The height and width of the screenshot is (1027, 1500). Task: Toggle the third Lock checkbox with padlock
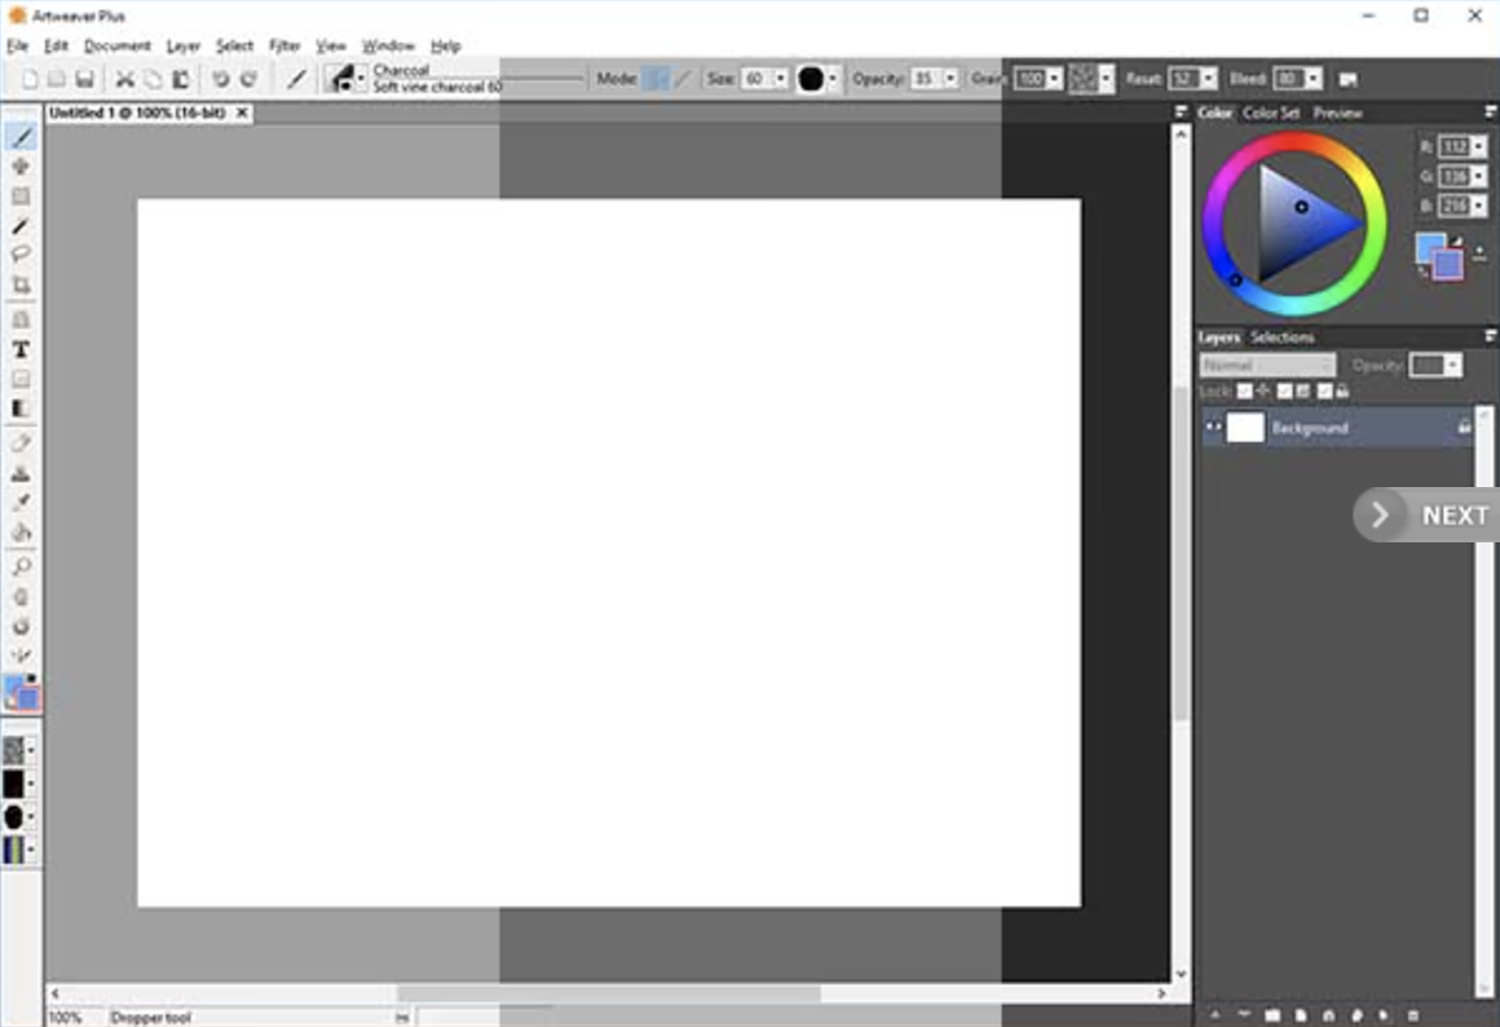pos(1325,391)
